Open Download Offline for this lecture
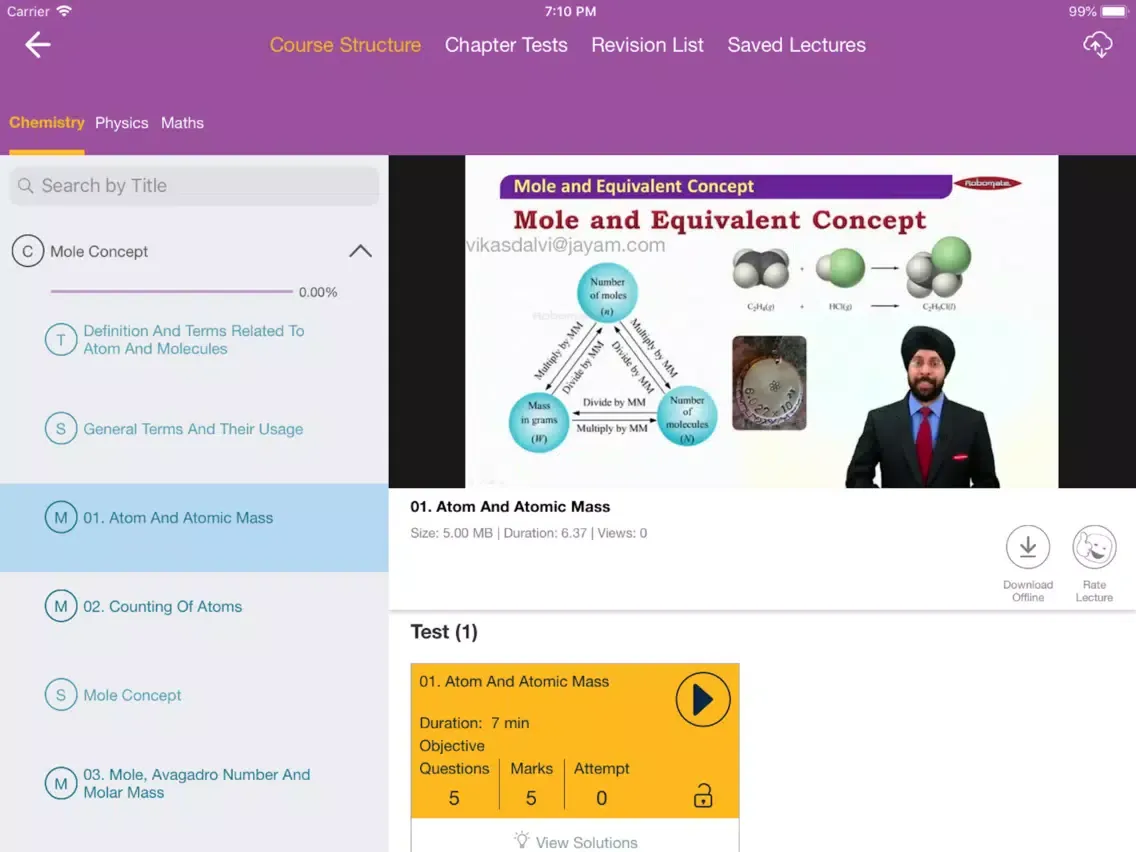 [x=1028, y=547]
